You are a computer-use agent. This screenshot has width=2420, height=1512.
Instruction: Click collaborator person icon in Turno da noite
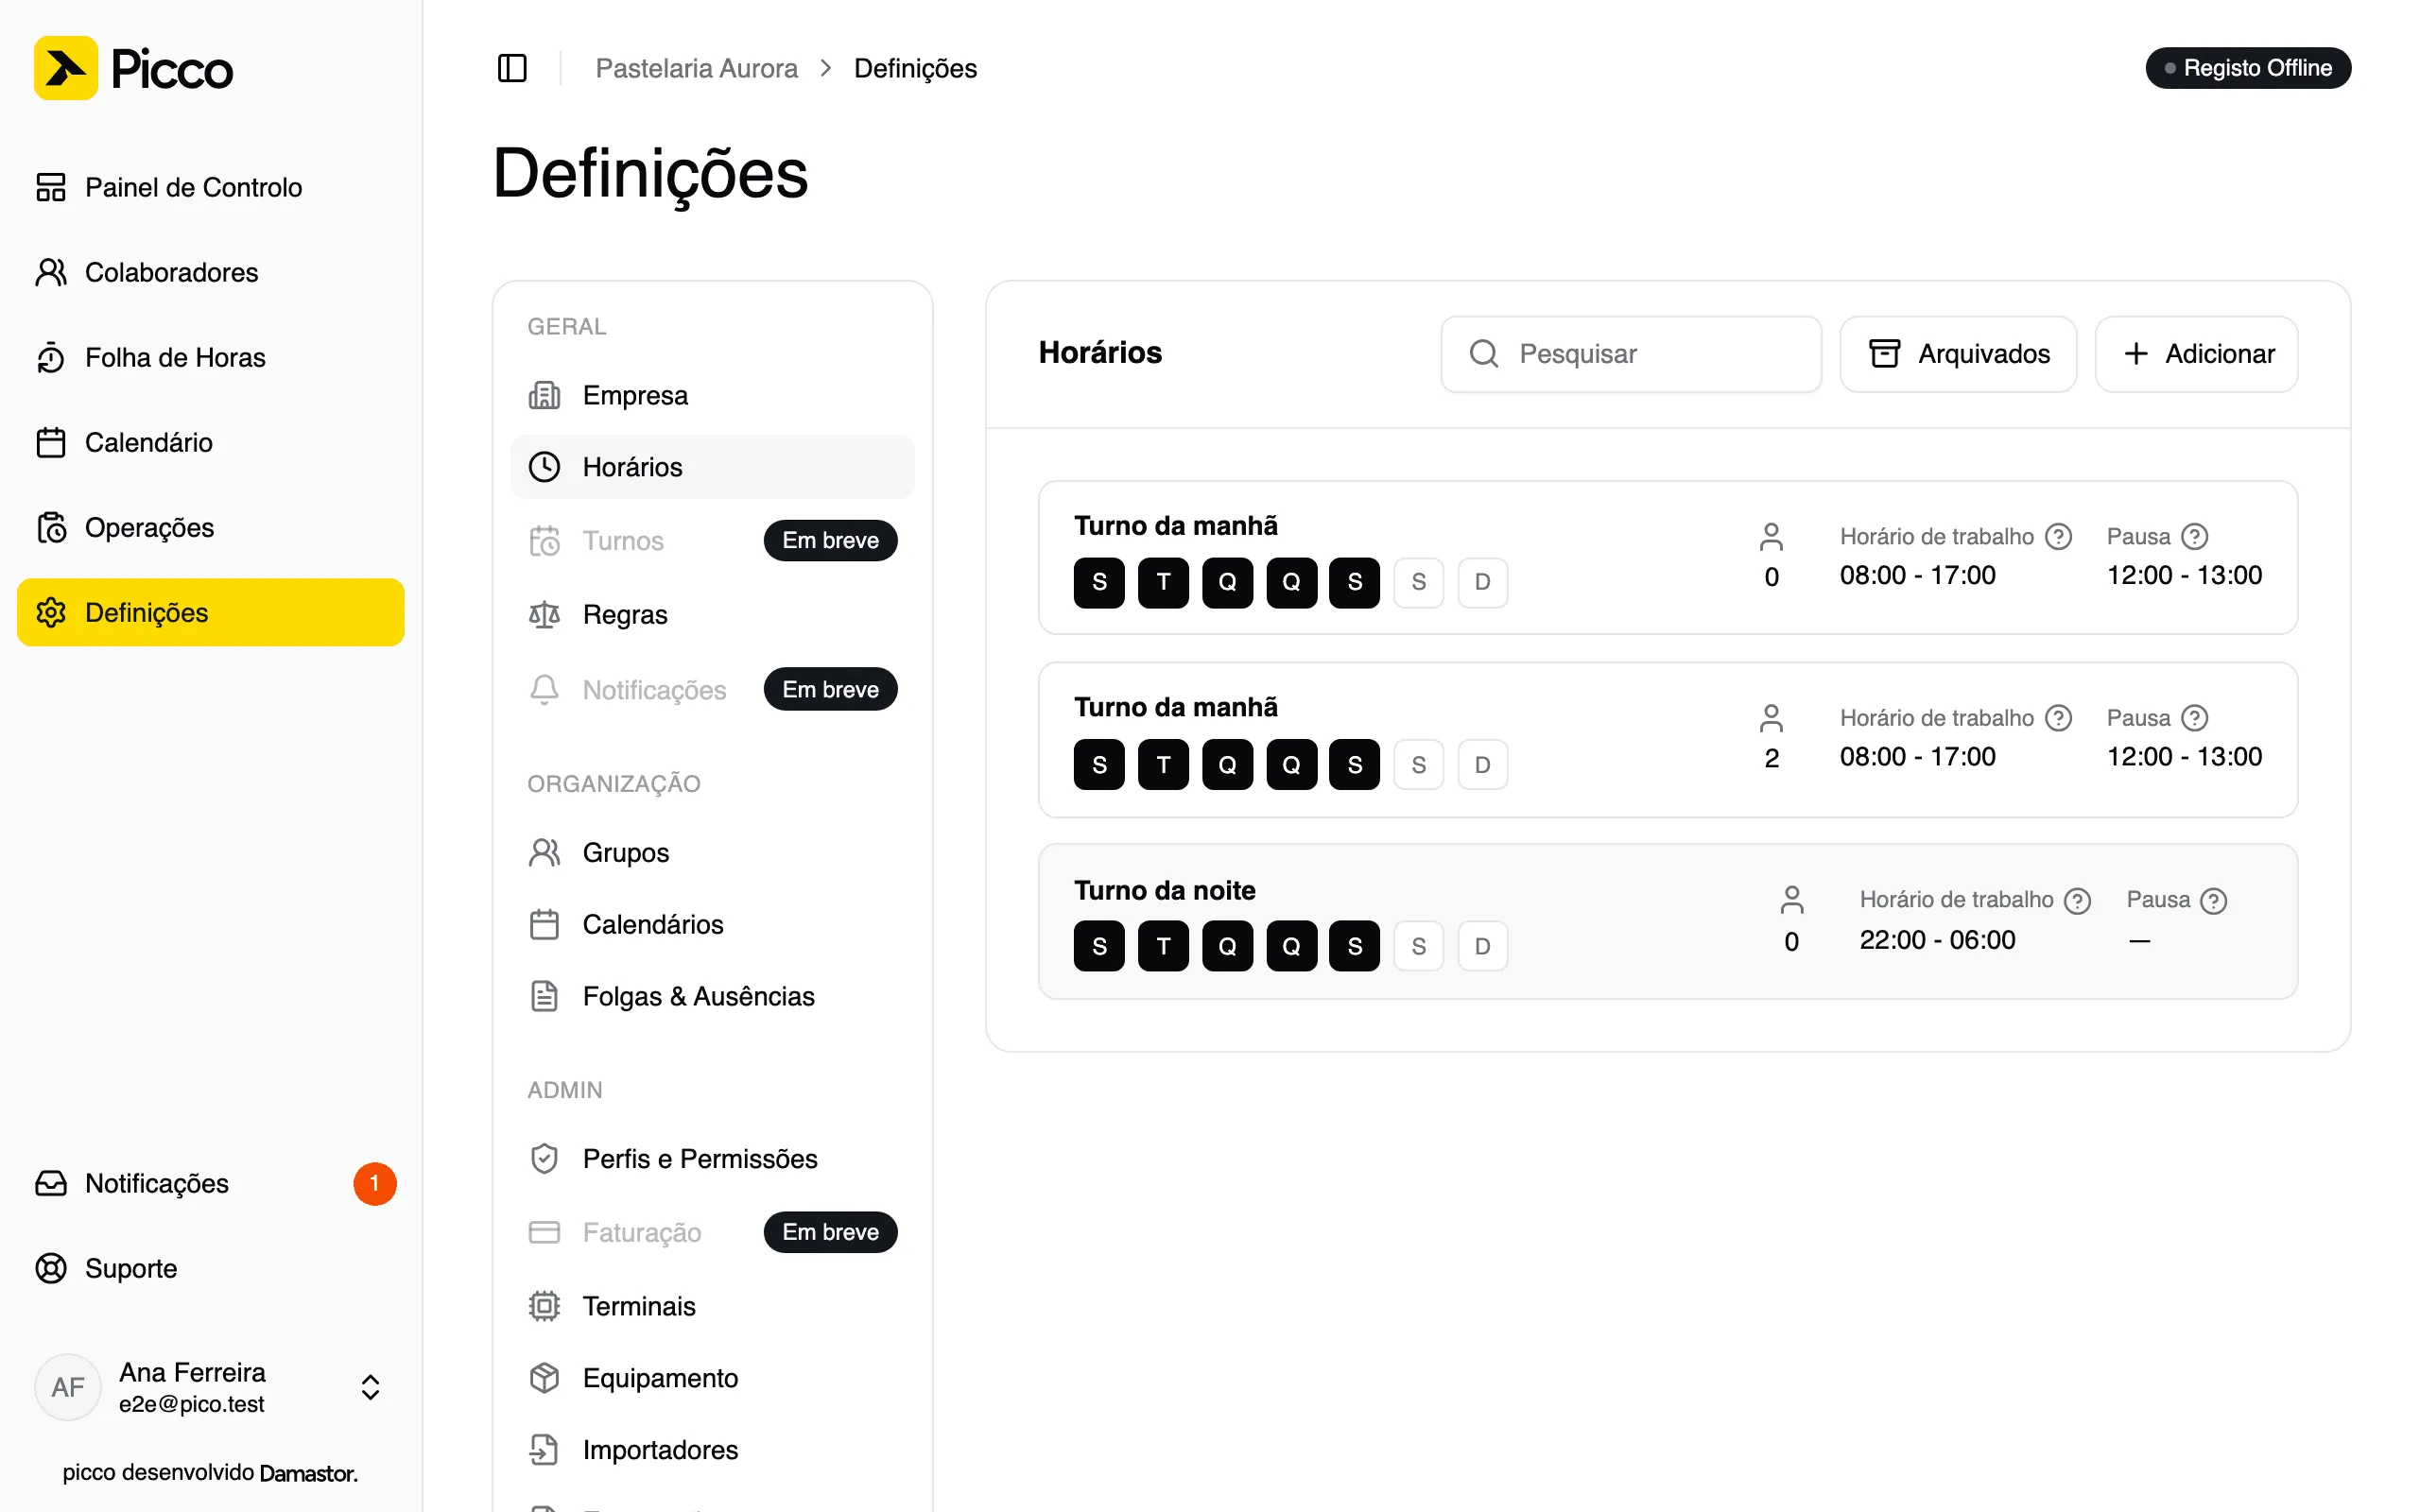1792,900
